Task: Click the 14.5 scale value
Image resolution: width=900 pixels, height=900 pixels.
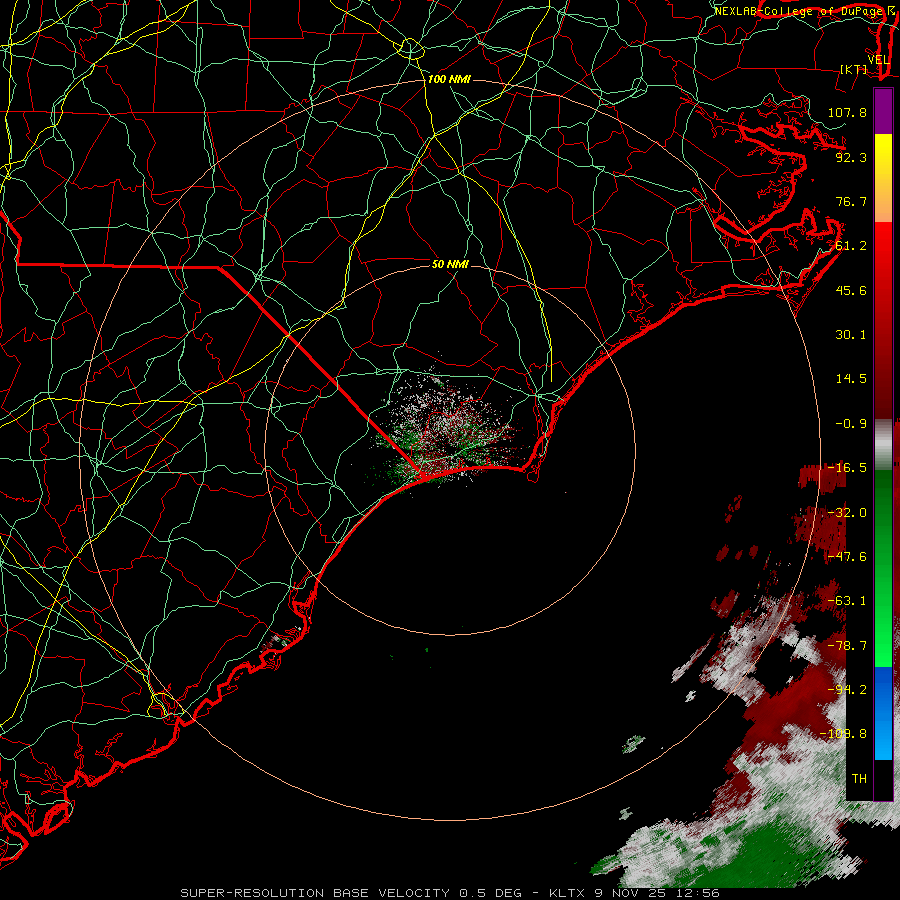Action: 851,379
